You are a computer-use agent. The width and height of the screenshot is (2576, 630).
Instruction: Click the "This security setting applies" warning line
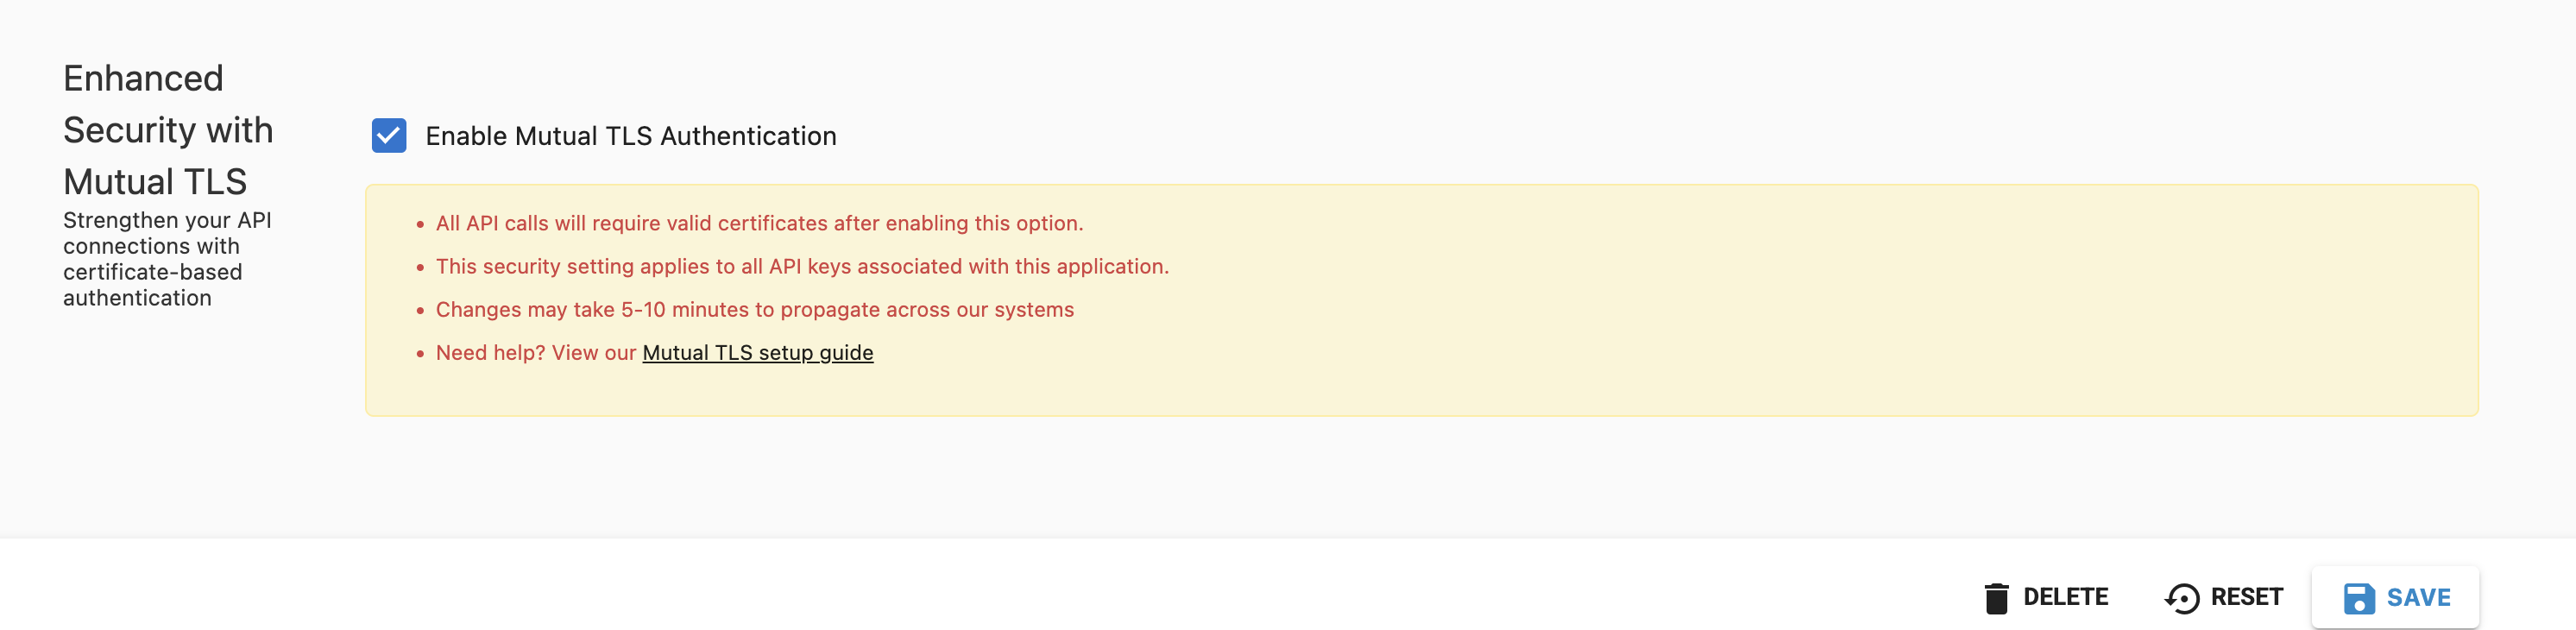pyautogui.click(x=802, y=267)
